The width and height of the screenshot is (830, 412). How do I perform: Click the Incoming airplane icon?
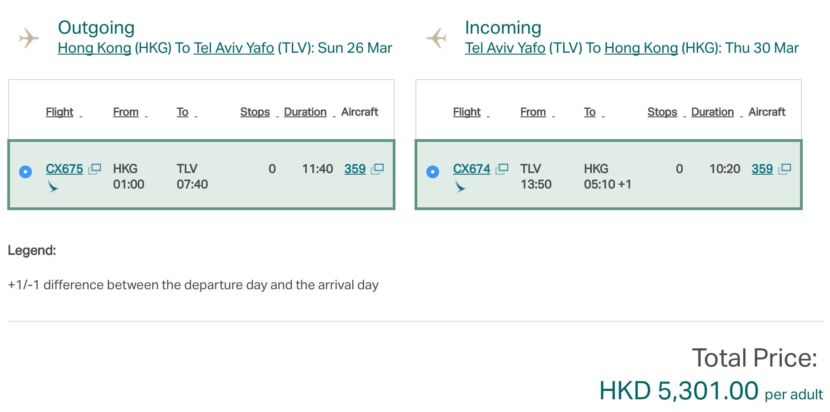pos(436,38)
